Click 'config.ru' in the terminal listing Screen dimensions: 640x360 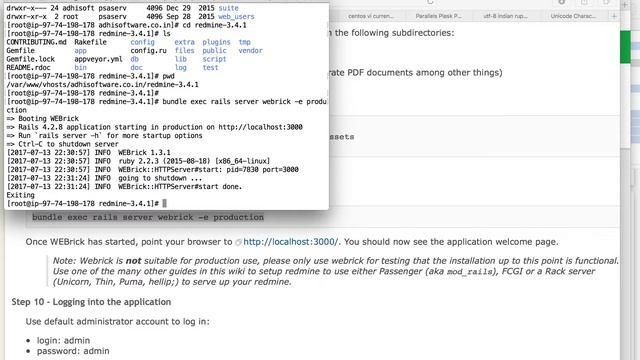click(149, 51)
